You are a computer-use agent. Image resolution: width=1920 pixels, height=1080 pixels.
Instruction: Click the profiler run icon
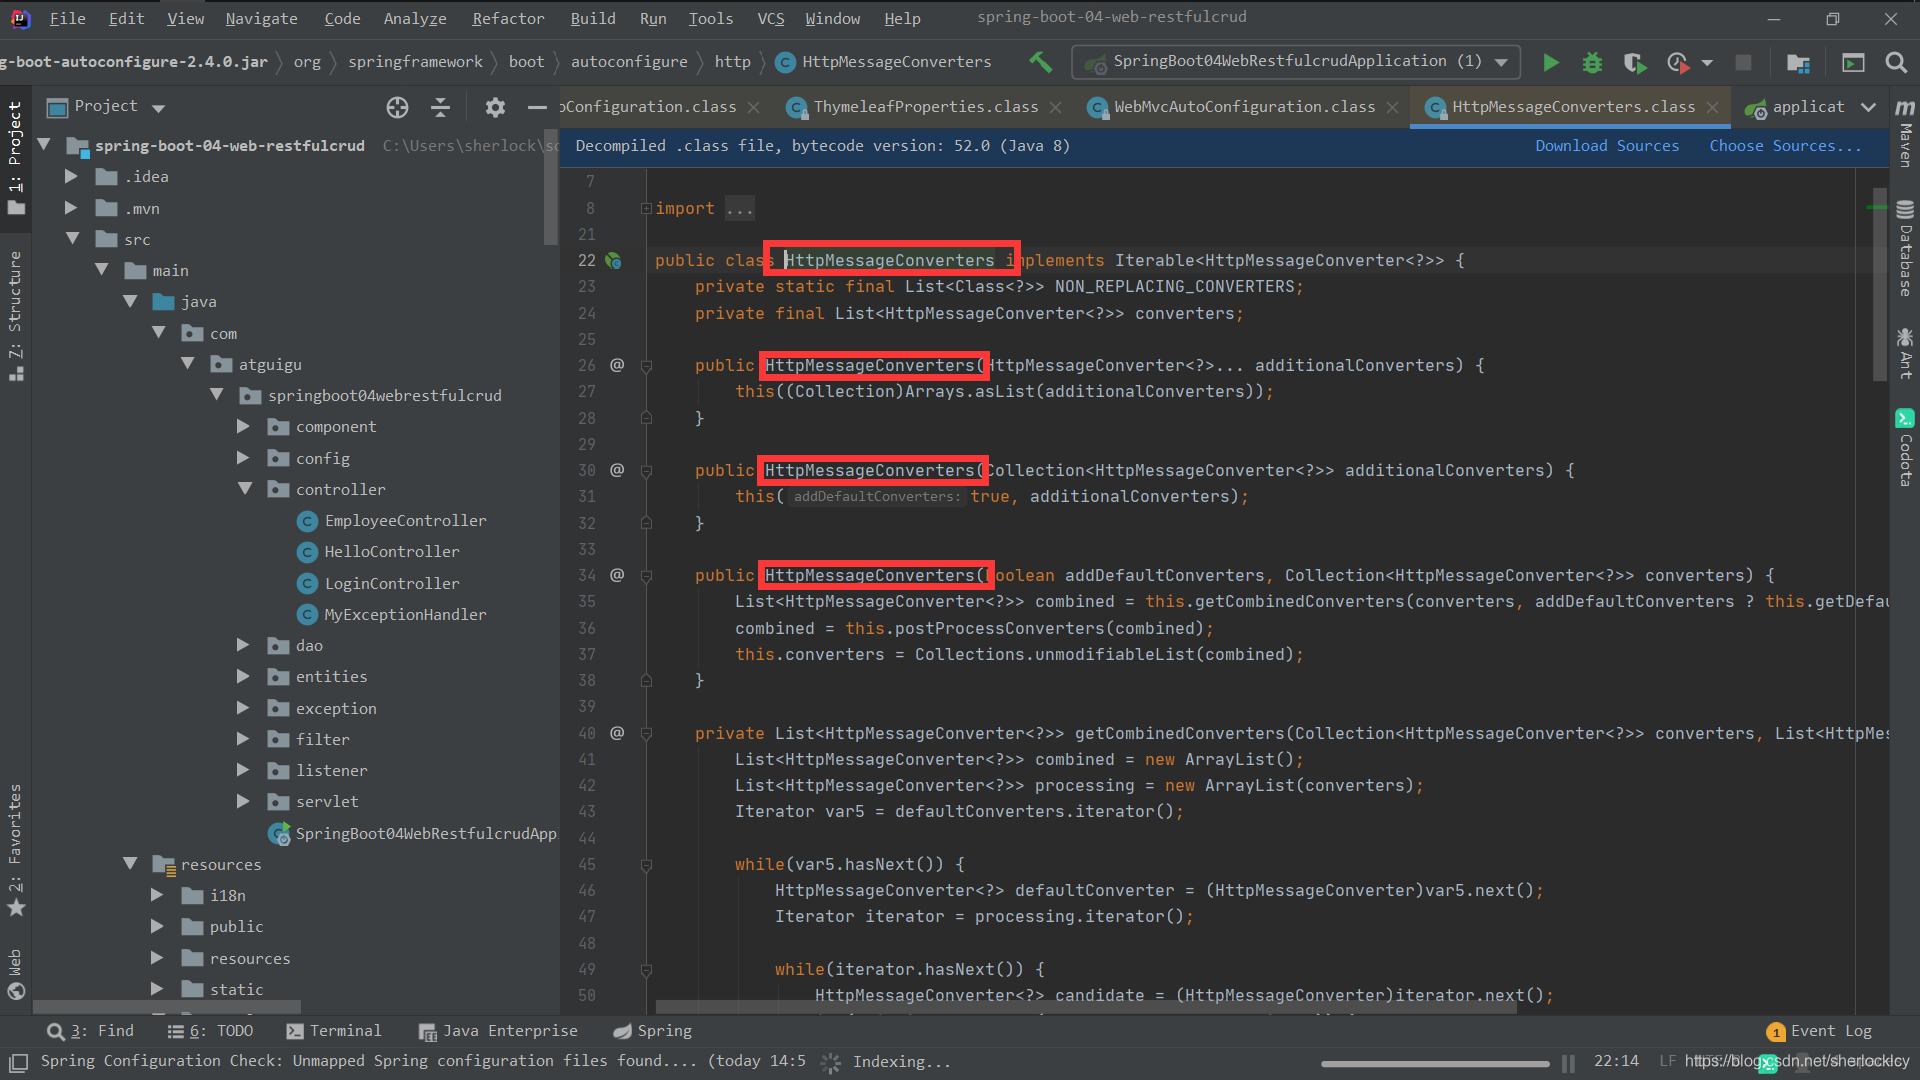click(x=1678, y=62)
